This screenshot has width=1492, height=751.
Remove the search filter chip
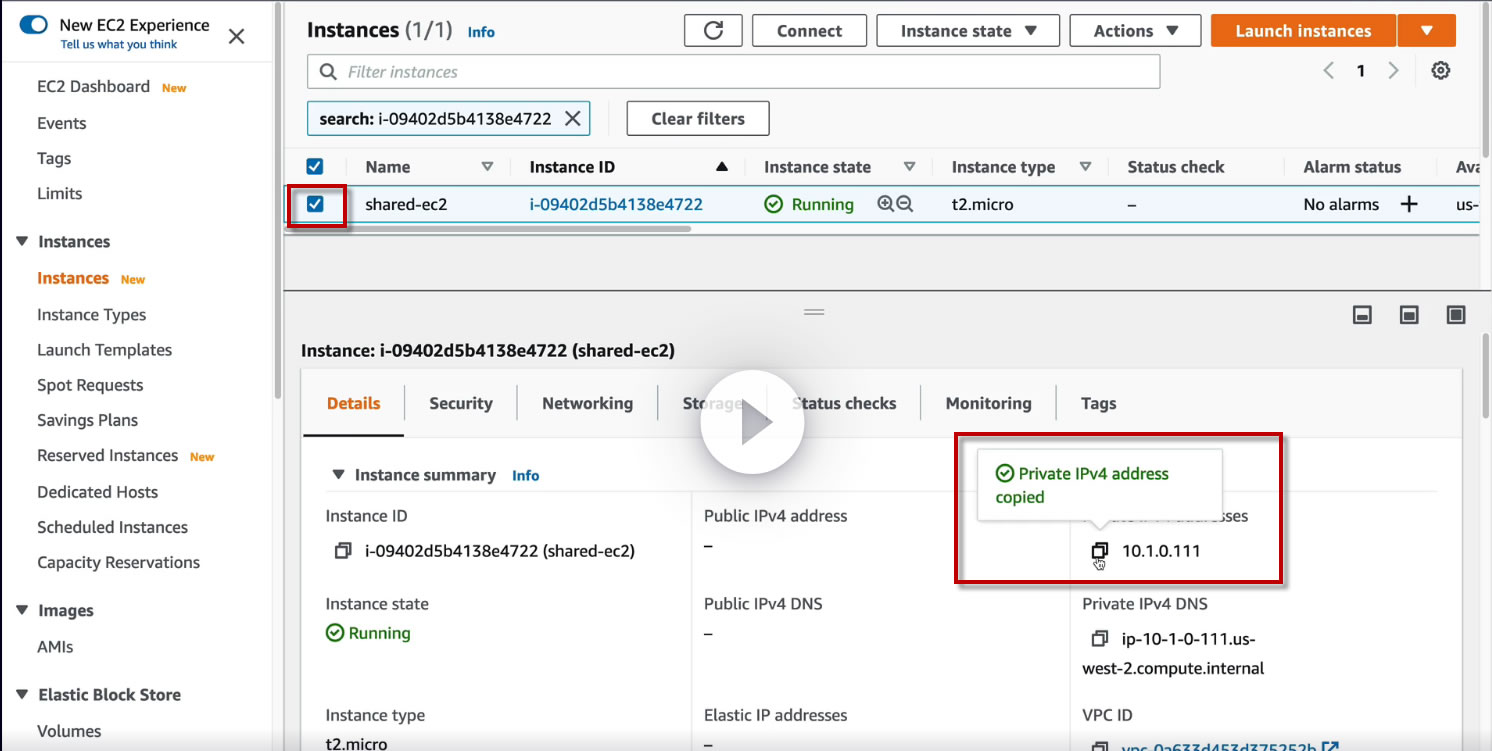(x=572, y=118)
